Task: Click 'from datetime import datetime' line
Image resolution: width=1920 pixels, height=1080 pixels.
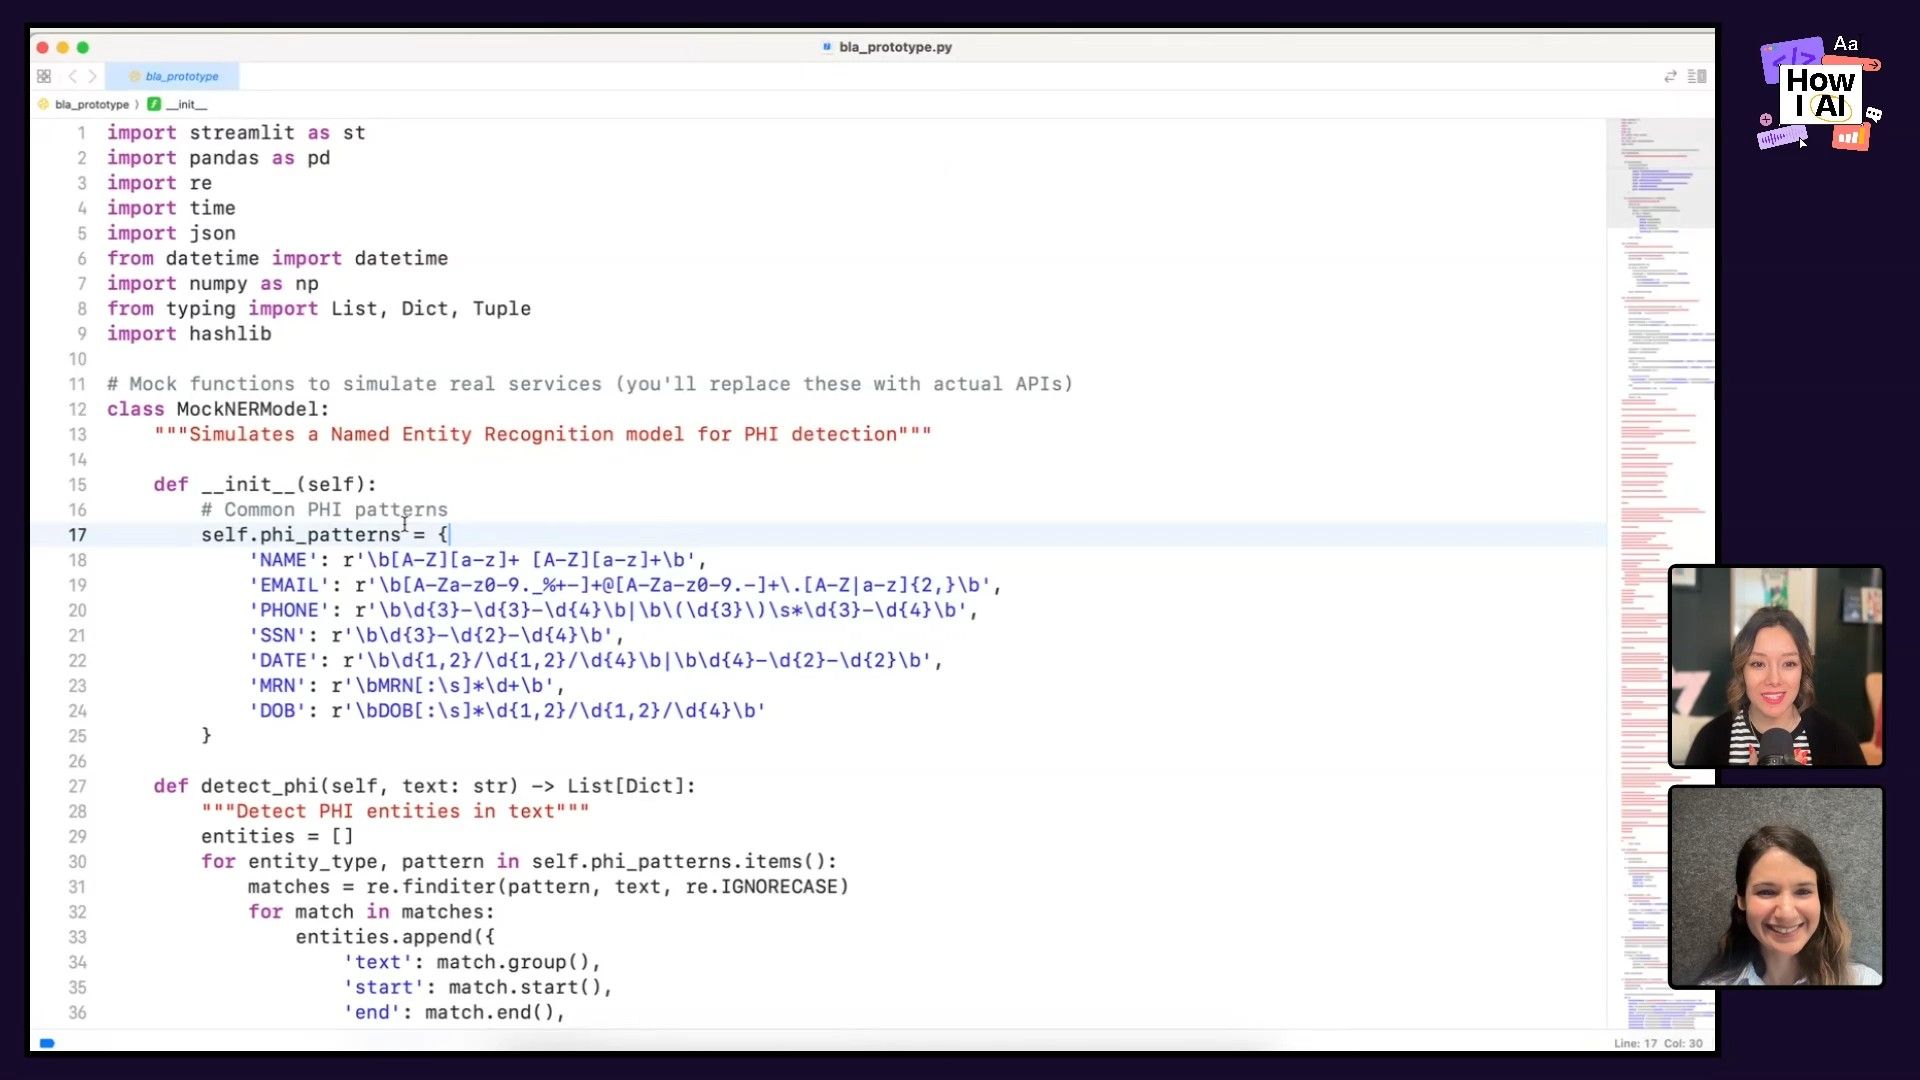Action: point(277,258)
